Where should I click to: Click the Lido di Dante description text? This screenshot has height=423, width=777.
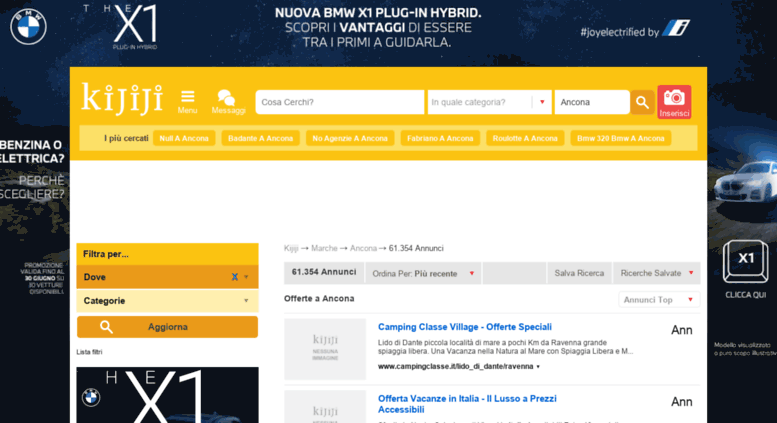(505, 347)
